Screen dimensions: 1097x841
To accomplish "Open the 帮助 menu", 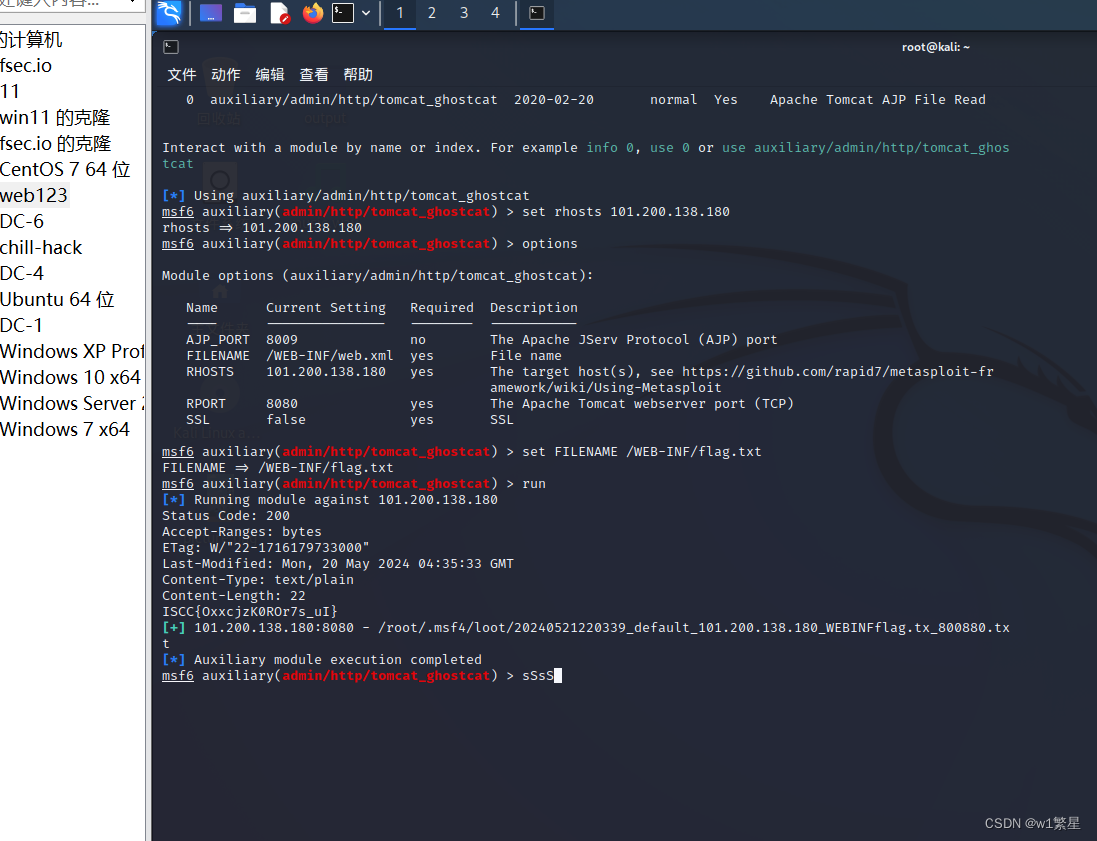I will tap(358, 74).
